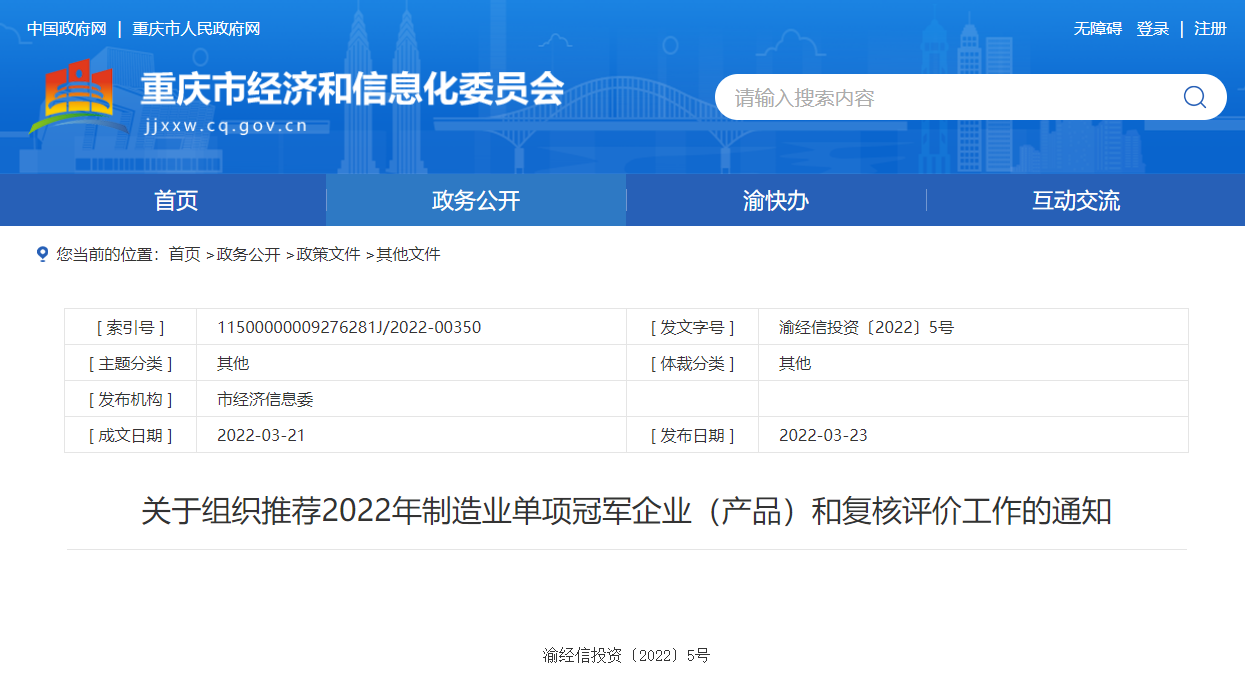The width and height of the screenshot is (1245, 677).
Task: Click 政务公开 in the breadcrumb trail
Action: [248, 254]
